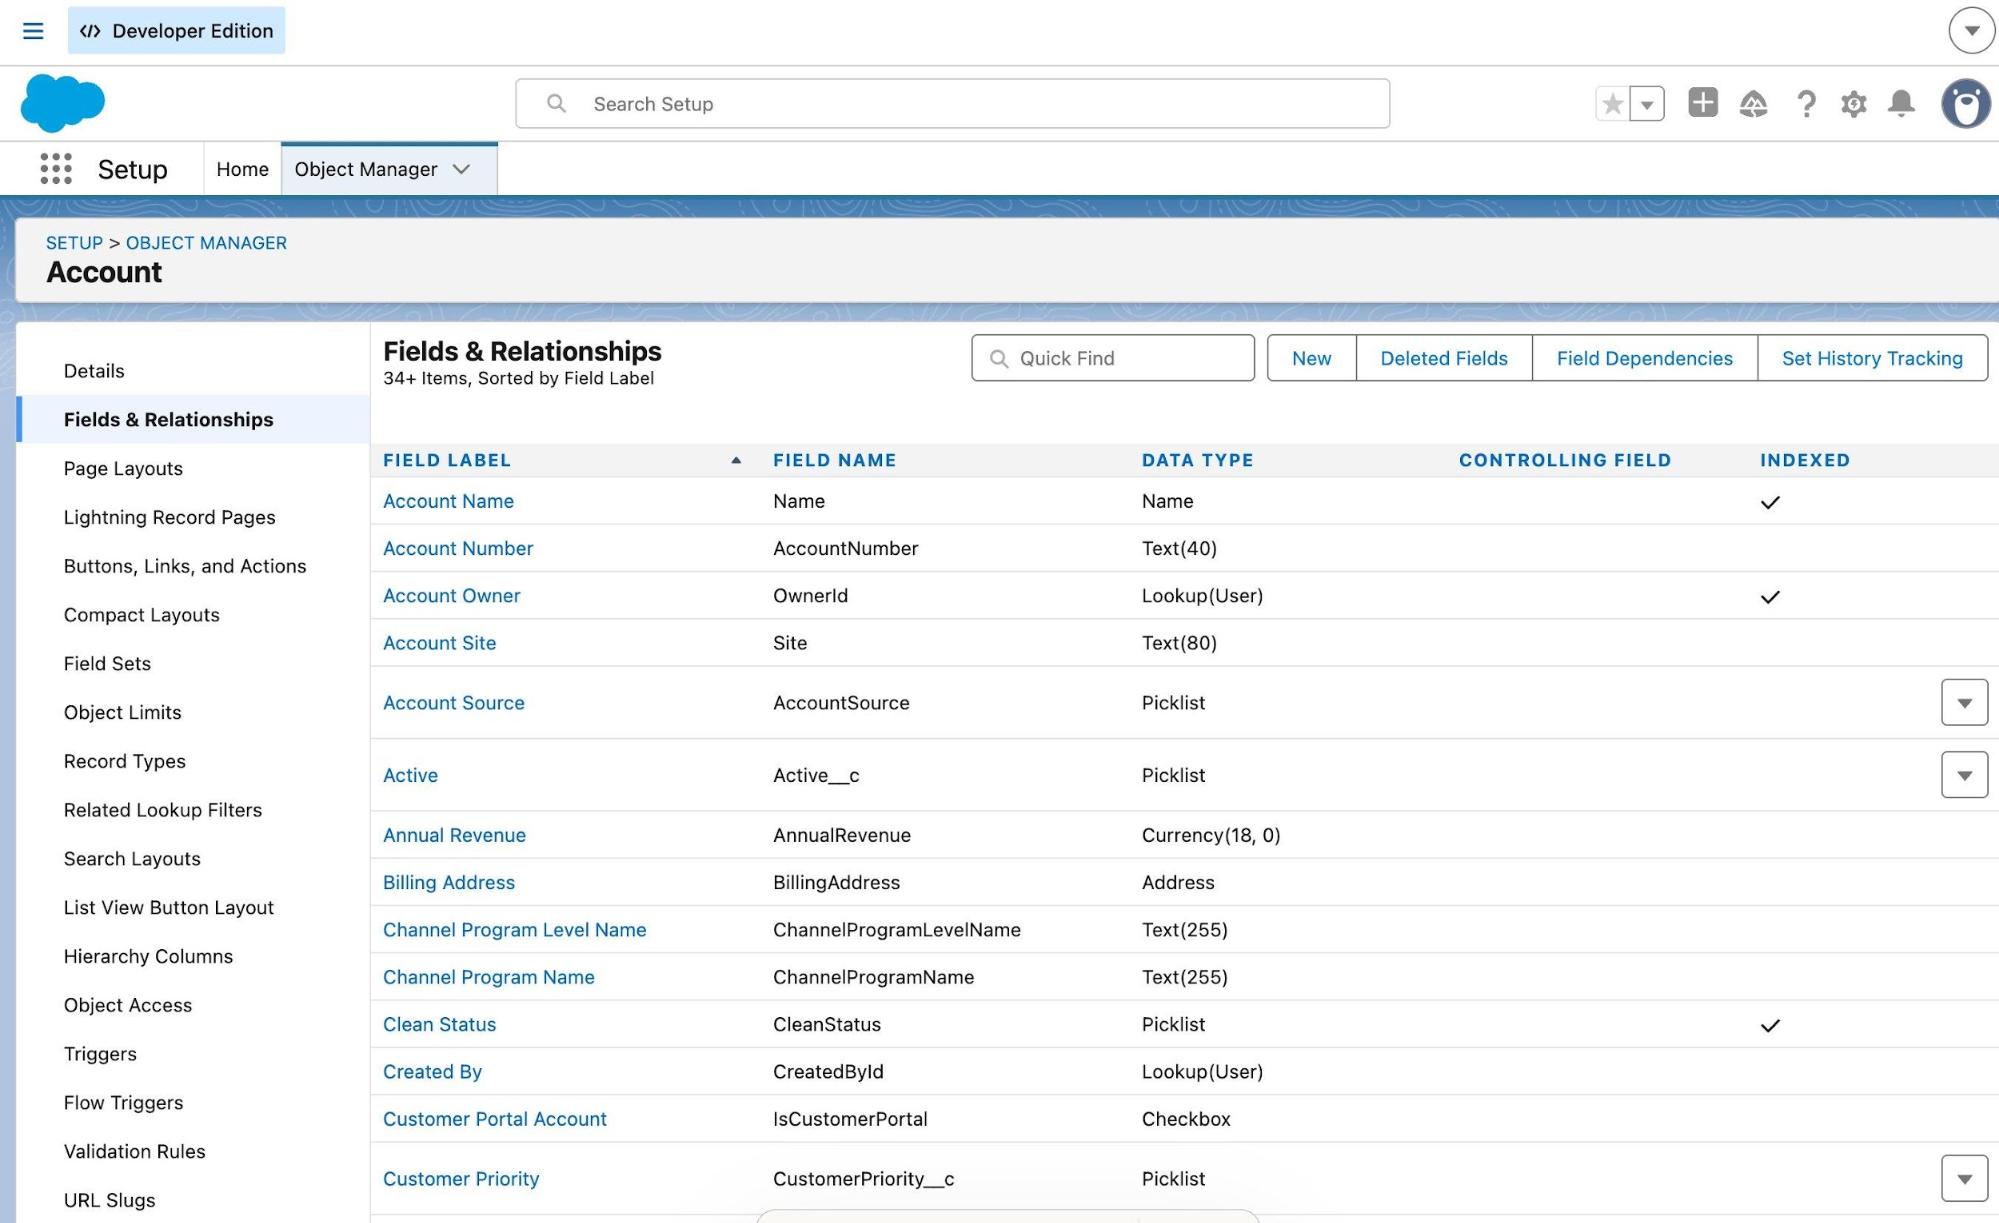Click the Salesforce cloud logo
Image resolution: width=1999 pixels, height=1223 pixels.
(x=62, y=103)
